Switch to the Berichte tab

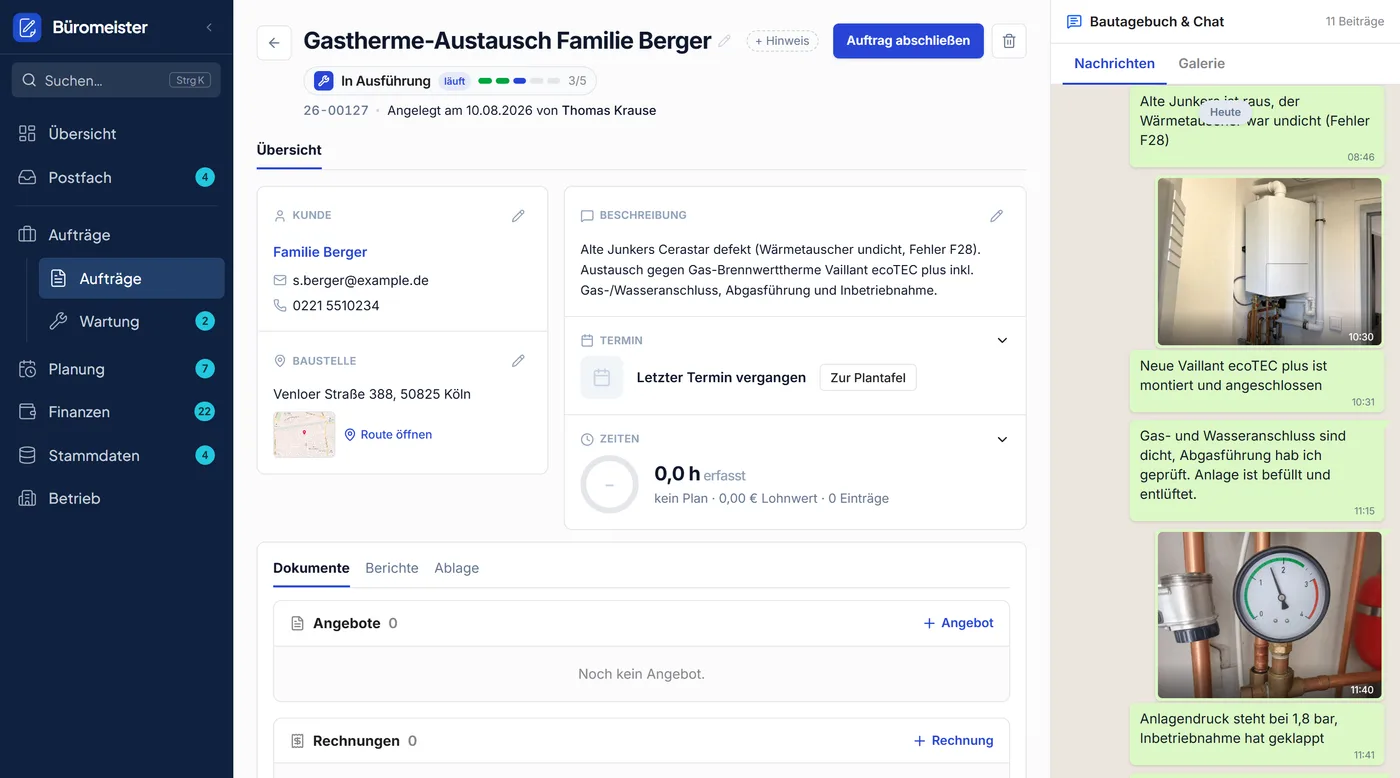click(392, 568)
